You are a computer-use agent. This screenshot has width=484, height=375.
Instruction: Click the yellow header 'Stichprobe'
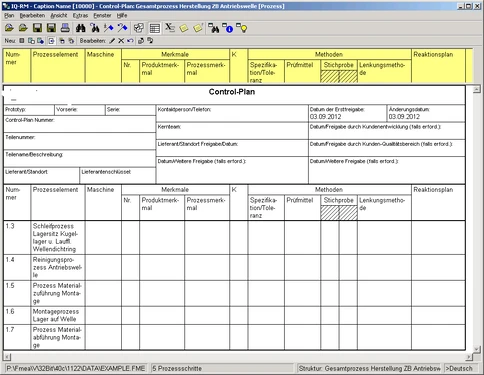[x=338, y=65]
